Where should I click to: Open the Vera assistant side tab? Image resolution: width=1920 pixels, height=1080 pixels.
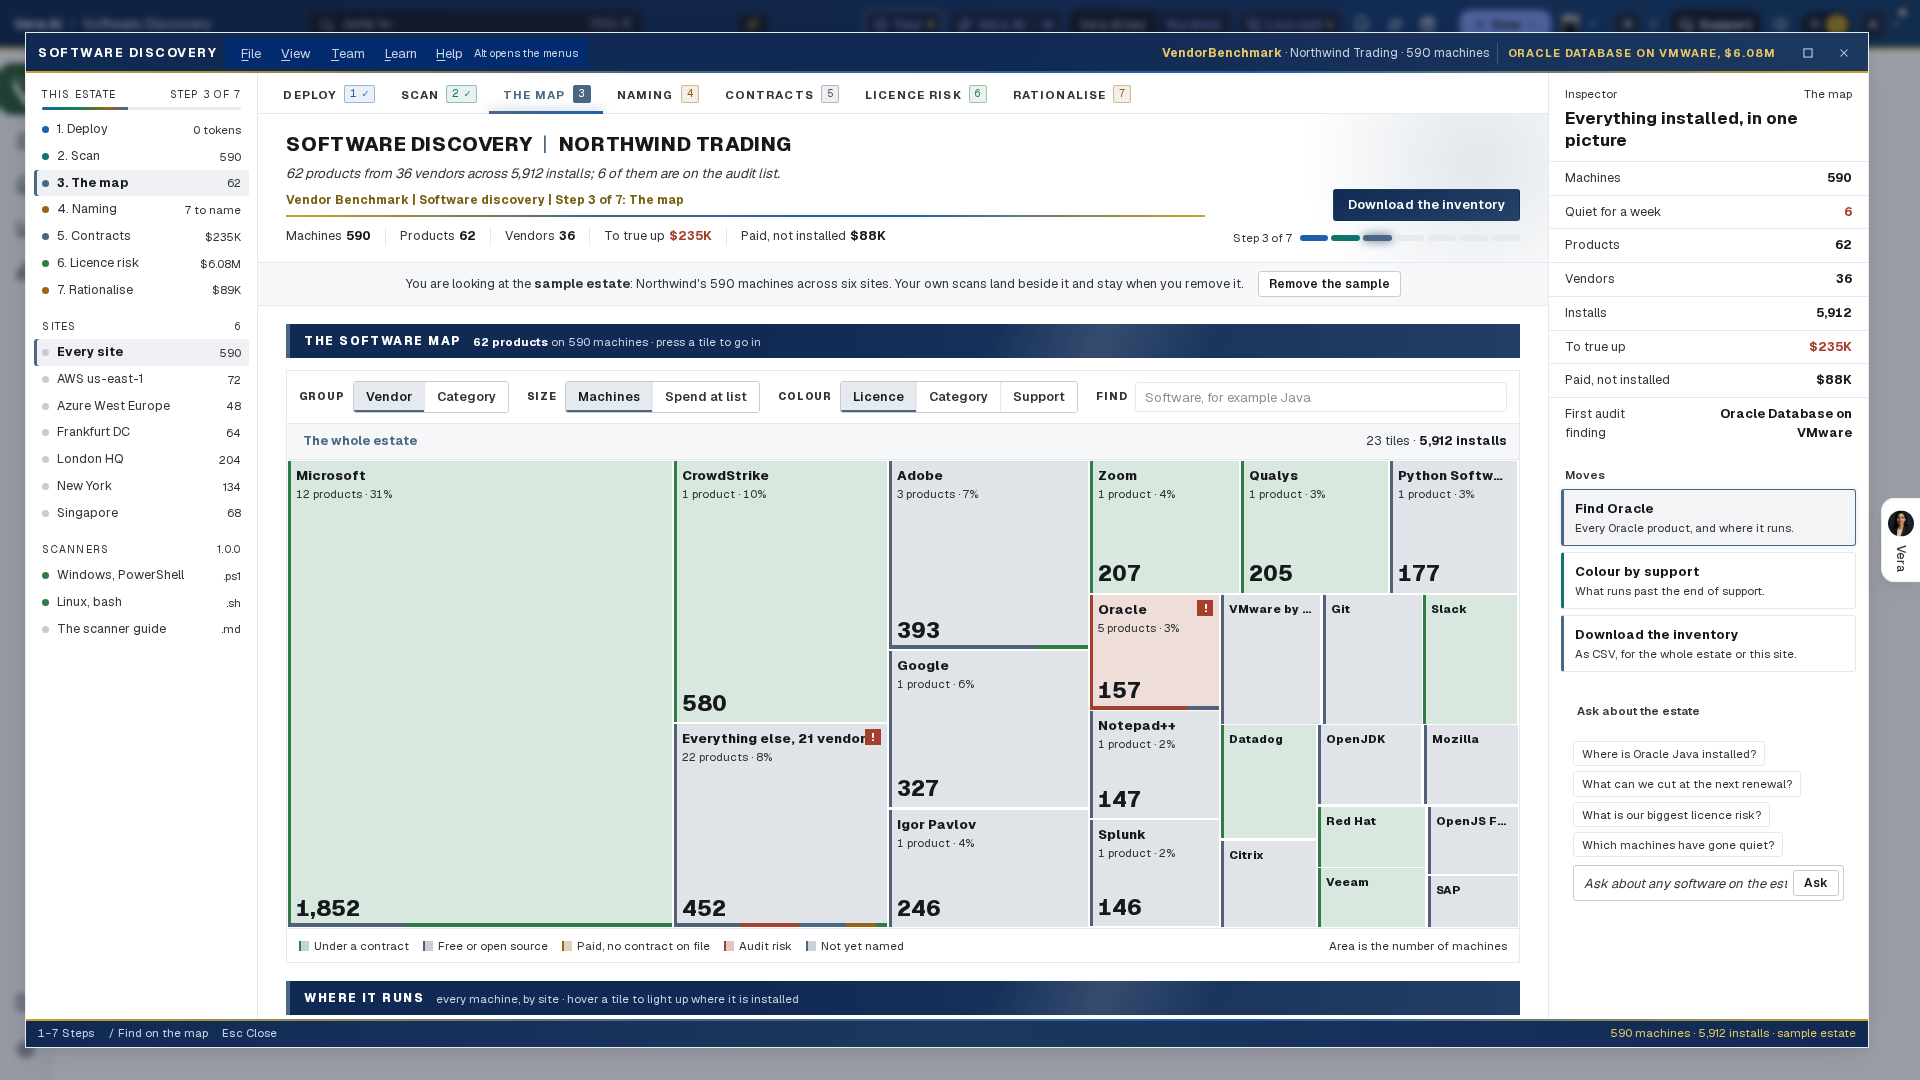1900,540
